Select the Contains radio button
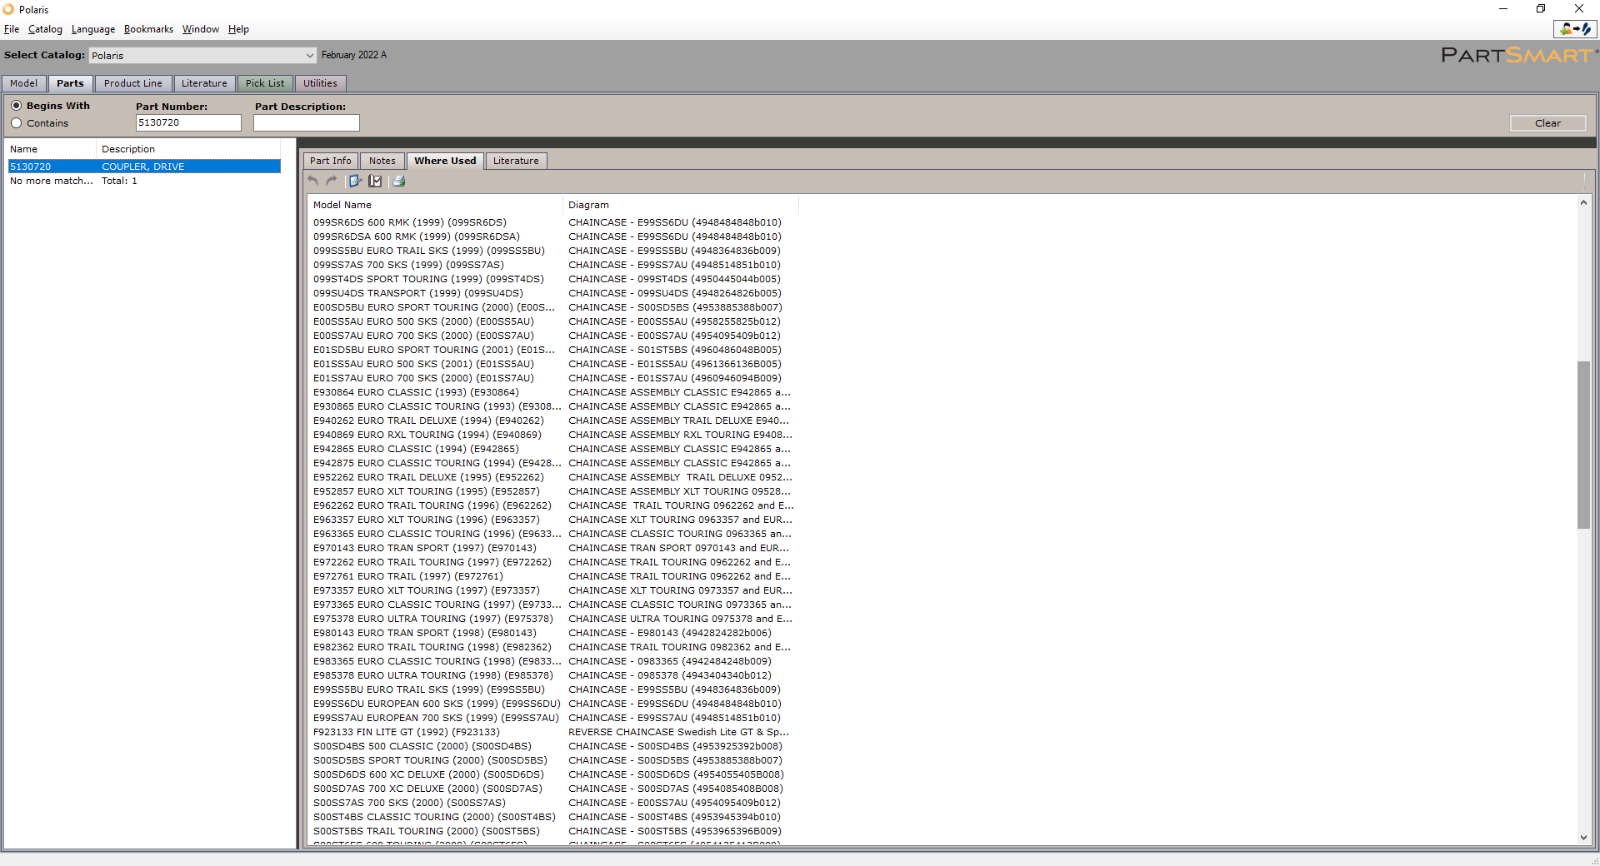1600x866 pixels. pyautogui.click(x=16, y=123)
